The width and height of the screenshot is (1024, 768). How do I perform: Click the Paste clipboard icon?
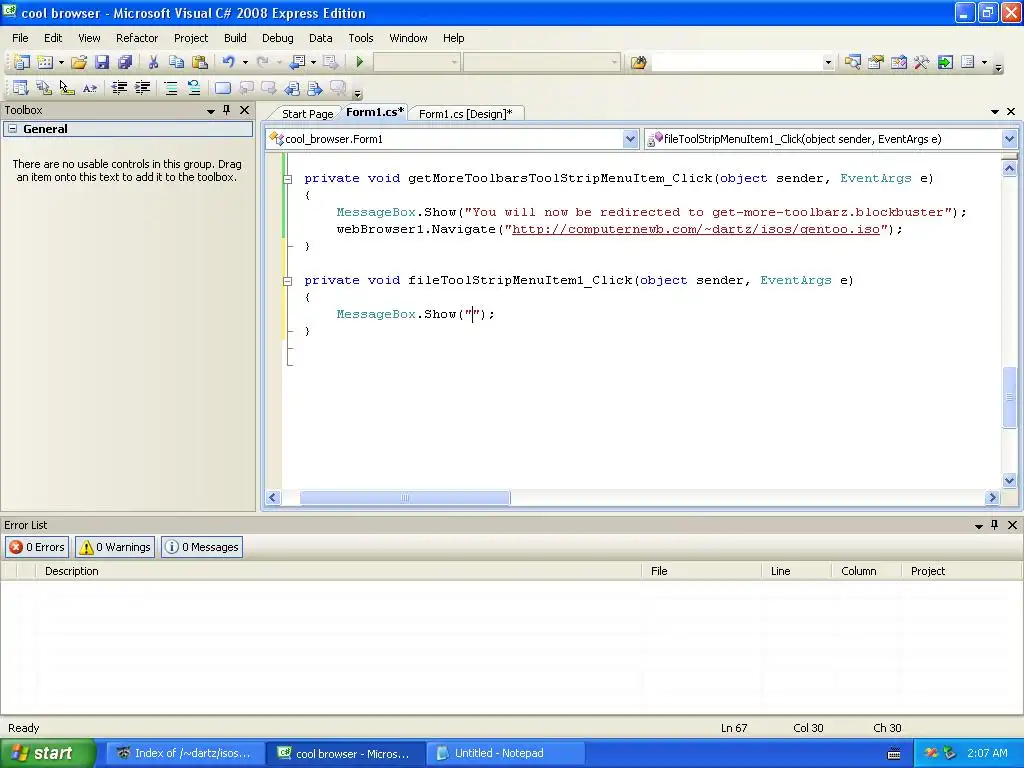(200, 62)
